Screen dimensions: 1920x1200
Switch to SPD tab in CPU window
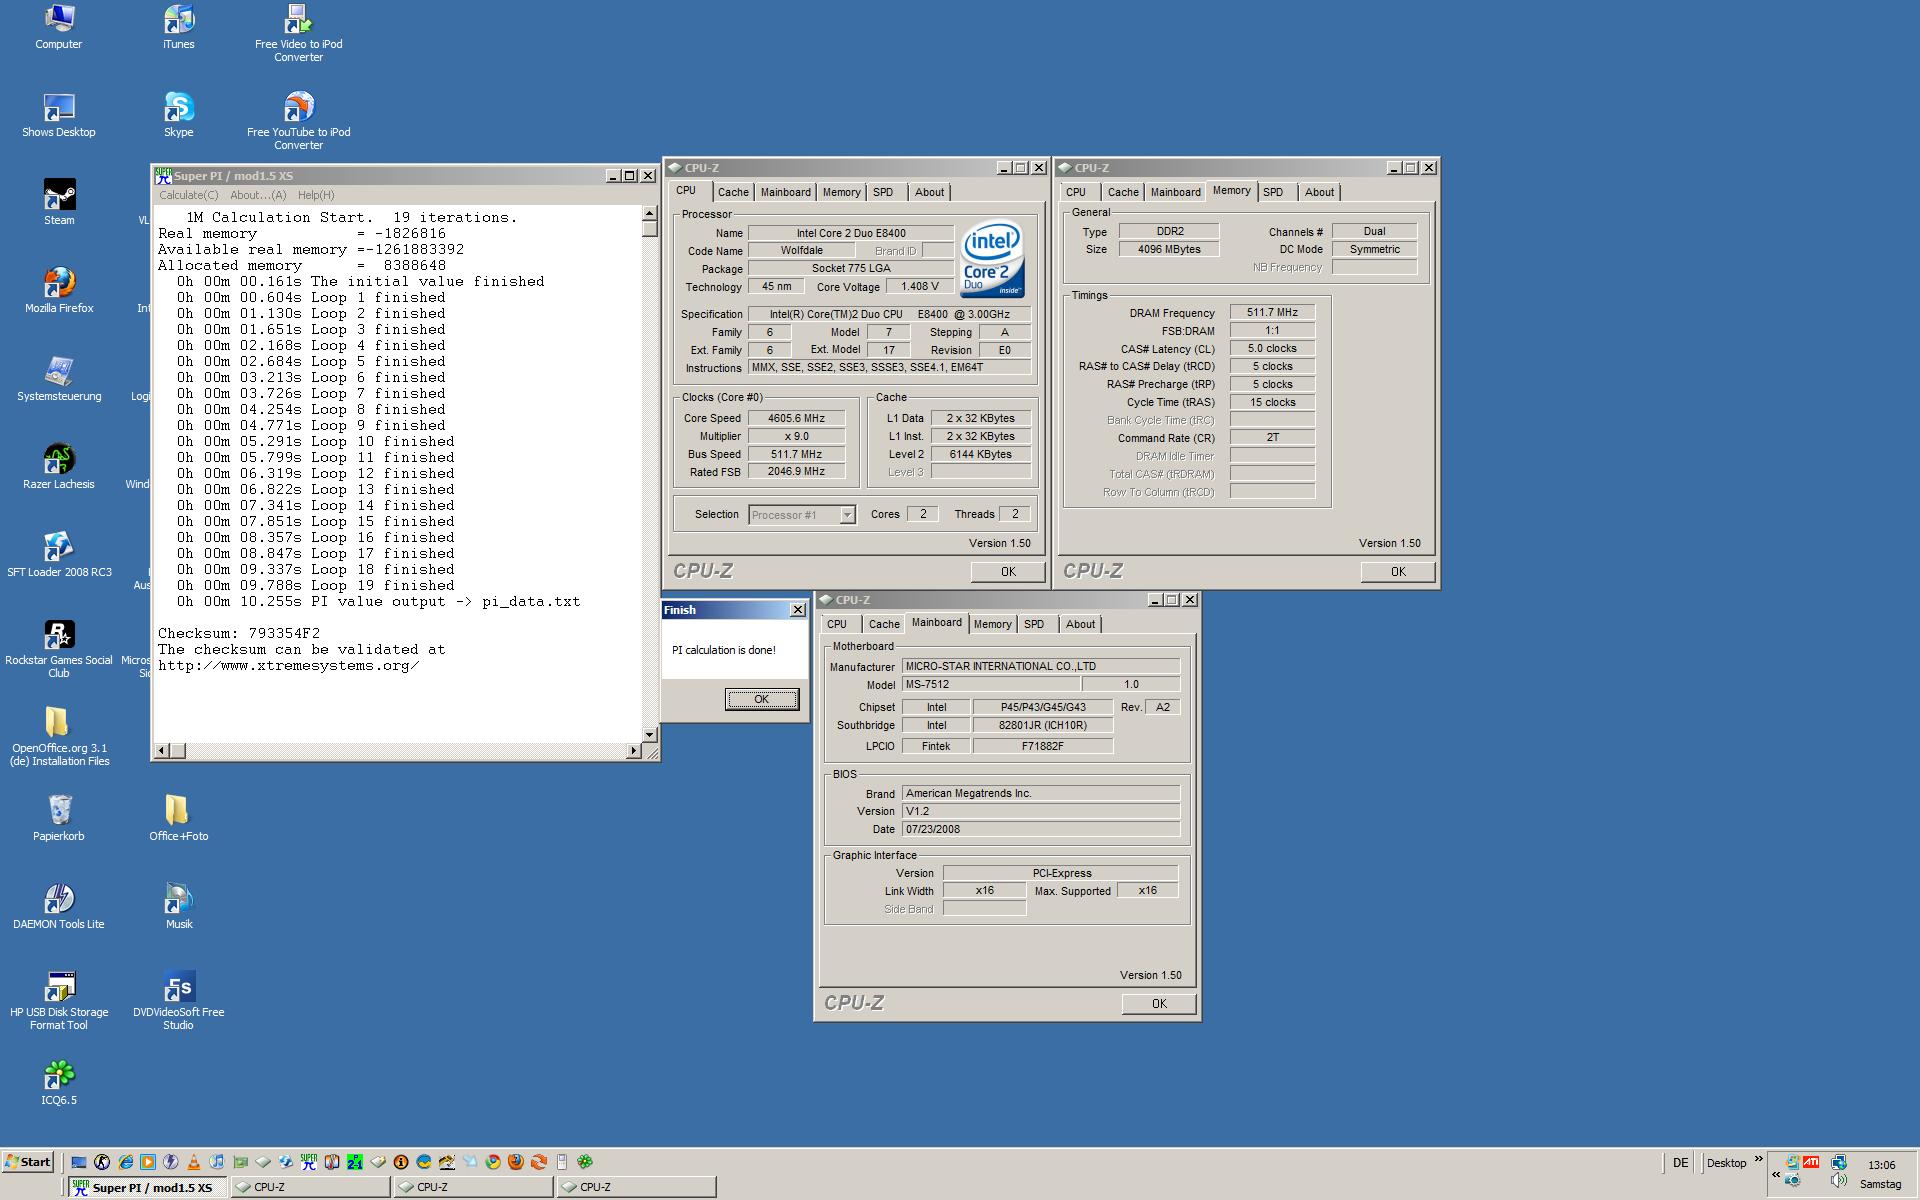(882, 192)
